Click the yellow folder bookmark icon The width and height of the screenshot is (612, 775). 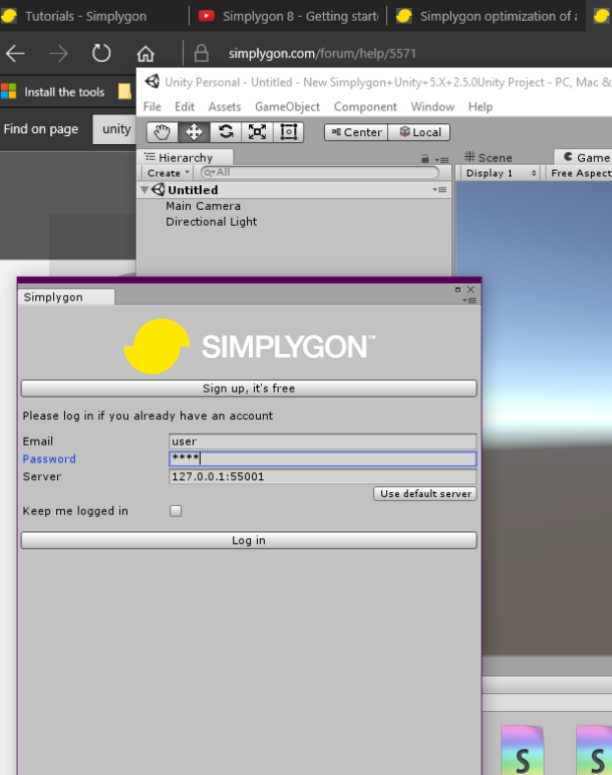point(125,91)
